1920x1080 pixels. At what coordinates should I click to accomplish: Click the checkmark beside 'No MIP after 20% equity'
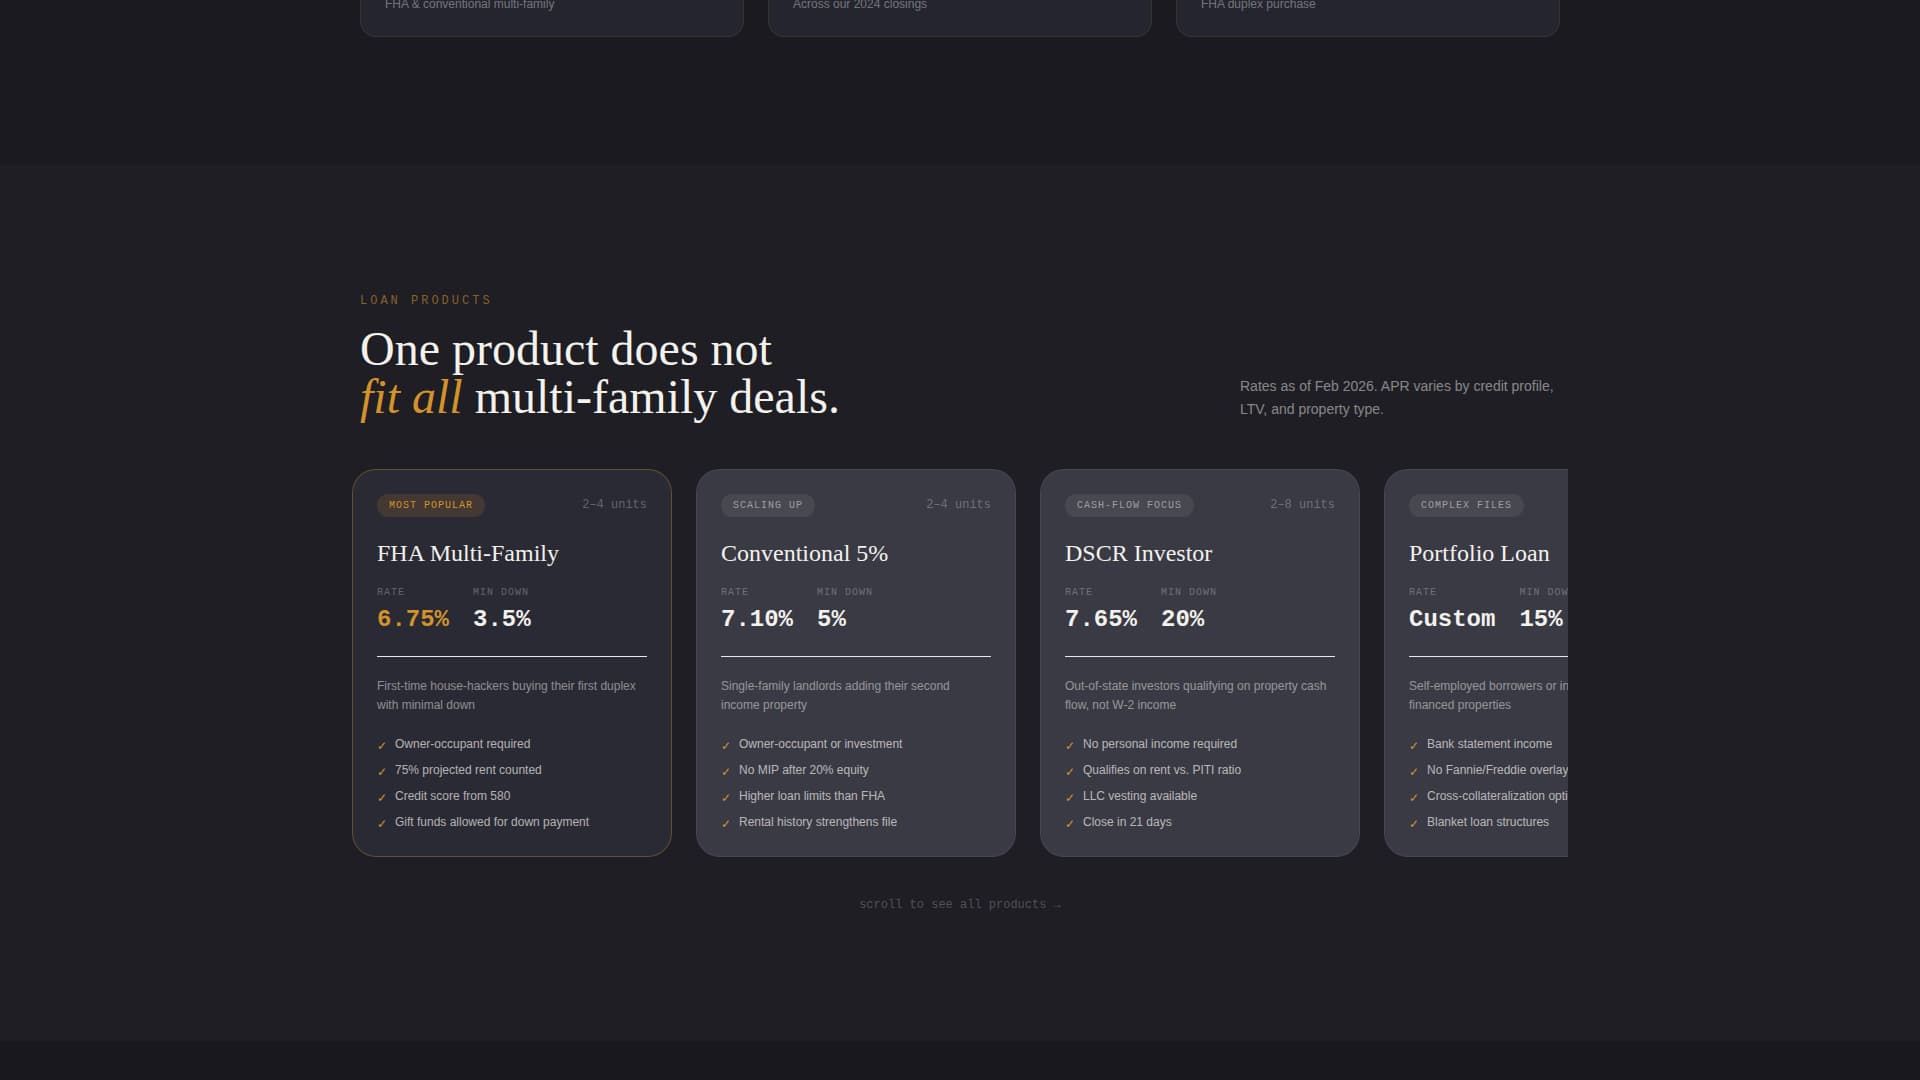click(x=727, y=770)
